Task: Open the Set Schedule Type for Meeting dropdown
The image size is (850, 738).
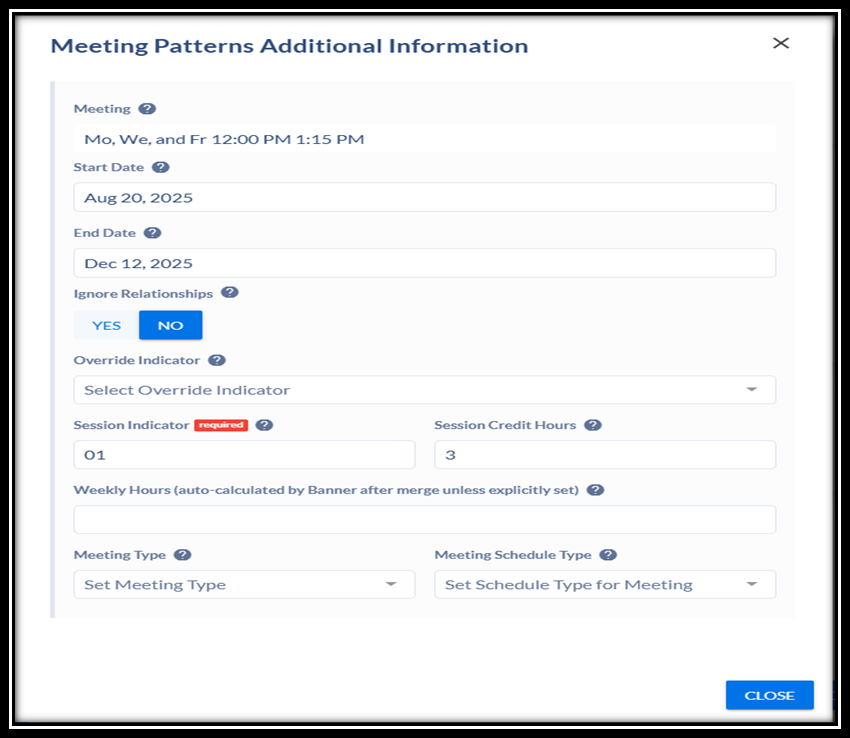Action: tap(605, 585)
